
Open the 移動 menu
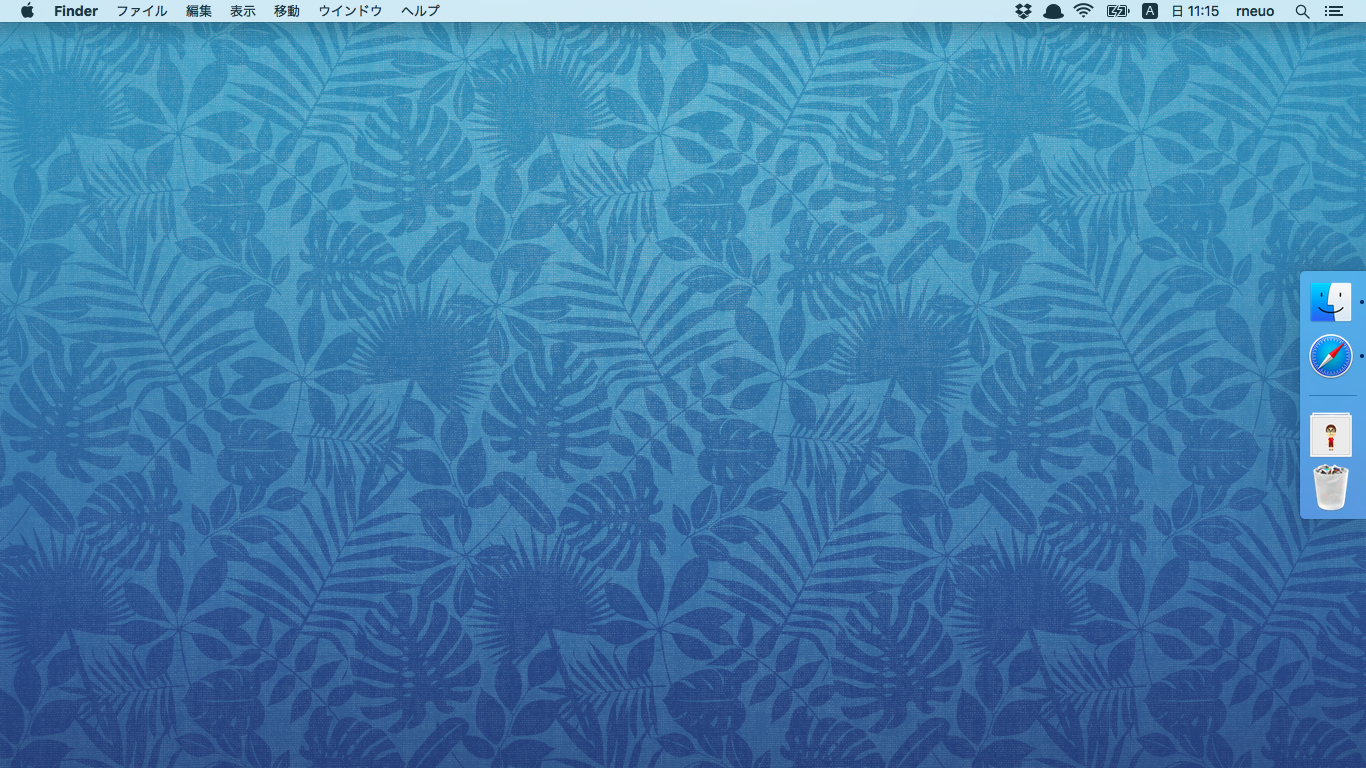[287, 11]
